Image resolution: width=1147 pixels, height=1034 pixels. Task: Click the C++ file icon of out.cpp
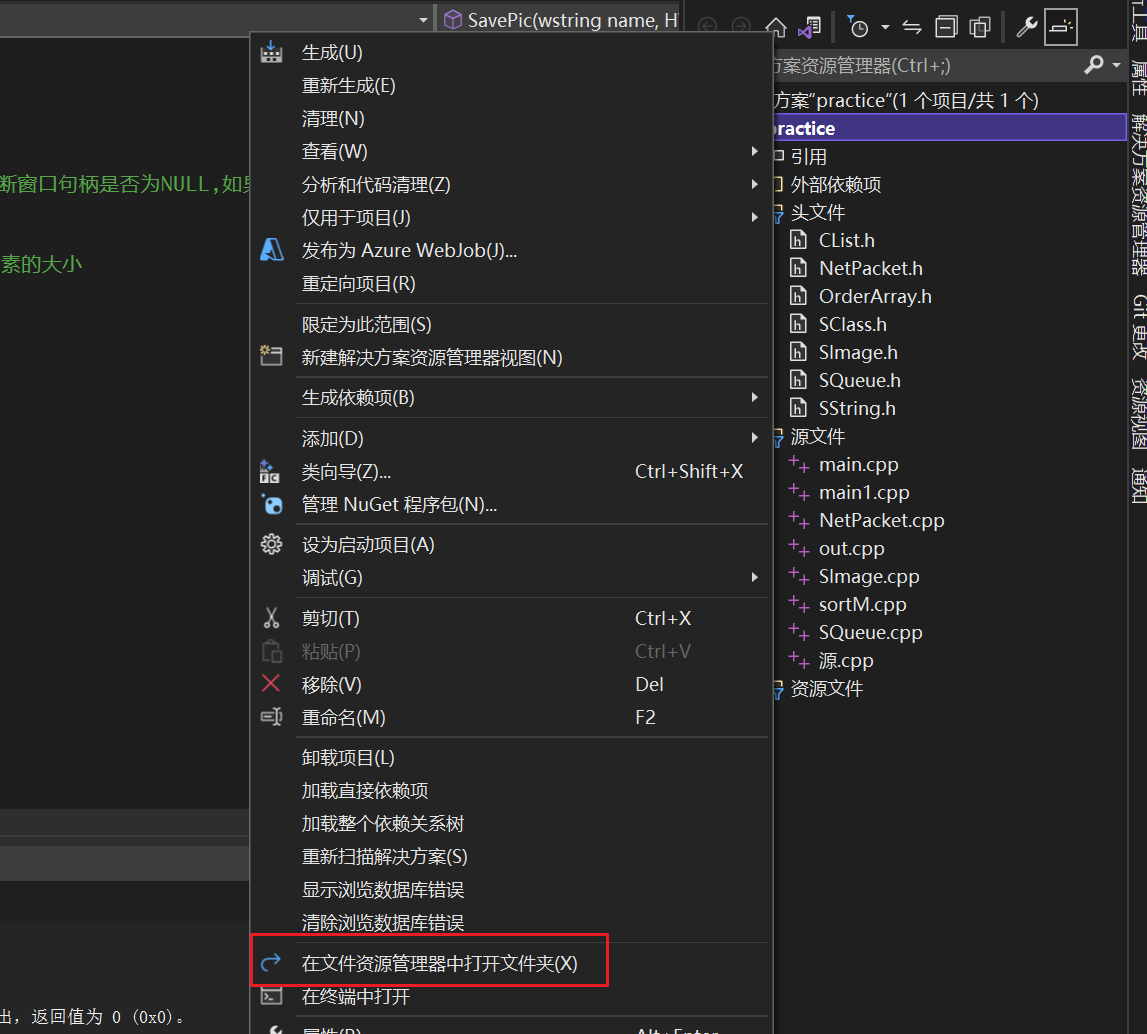799,548
